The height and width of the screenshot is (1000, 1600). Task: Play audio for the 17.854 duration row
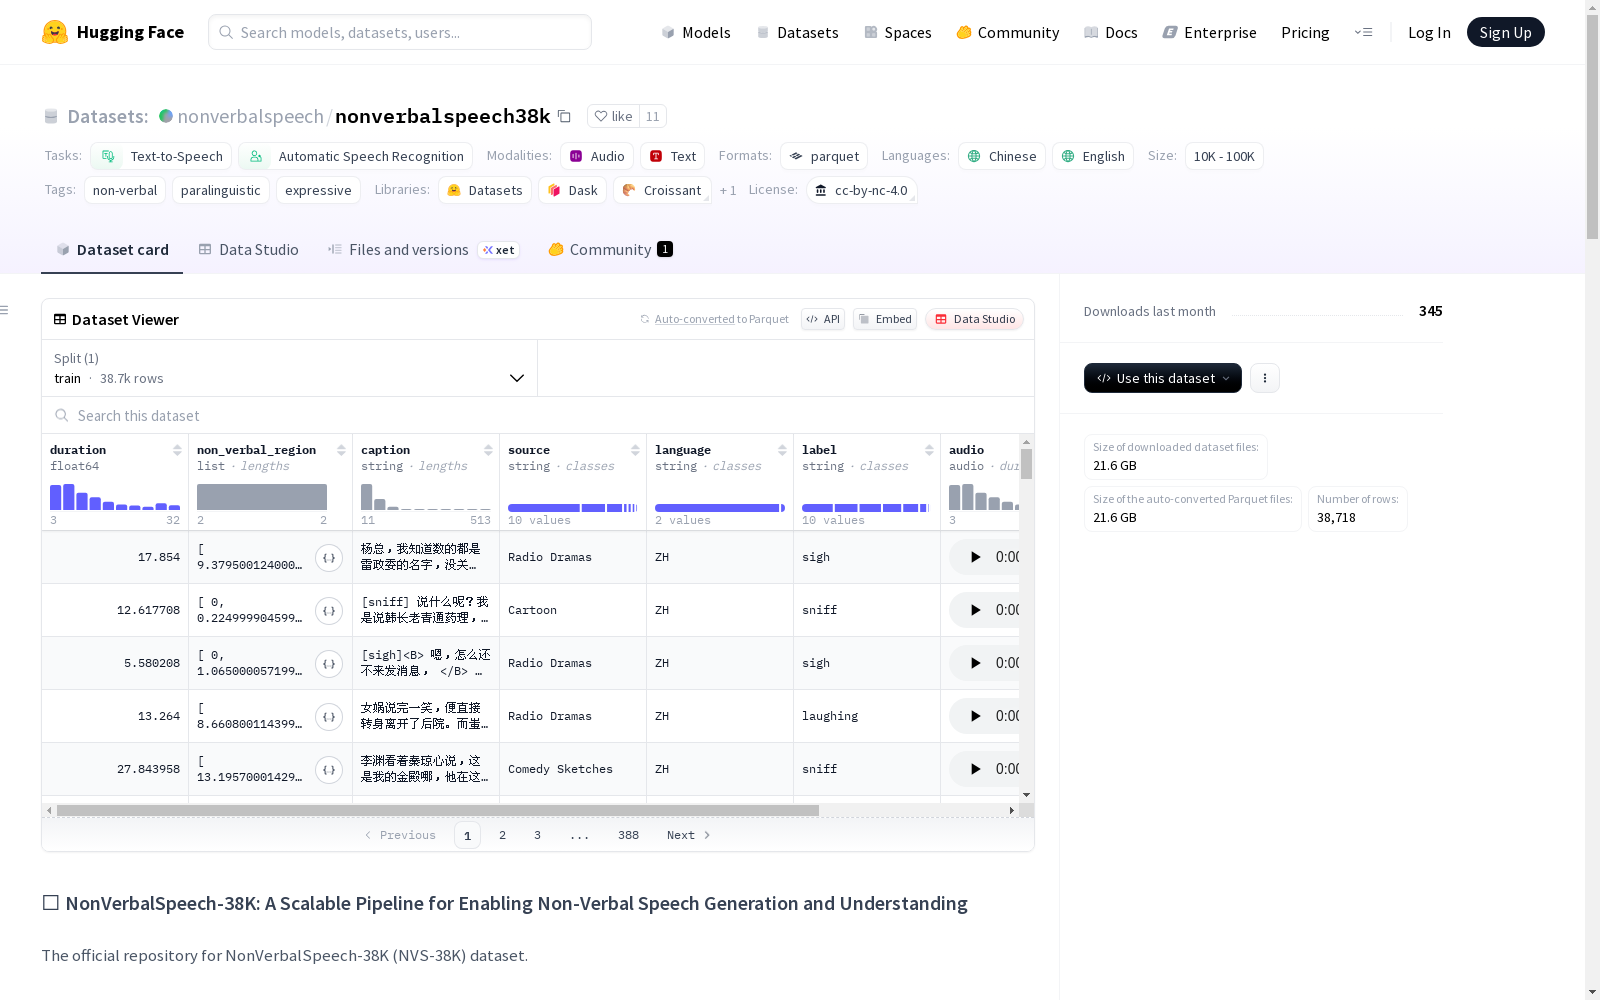[975, 557]
